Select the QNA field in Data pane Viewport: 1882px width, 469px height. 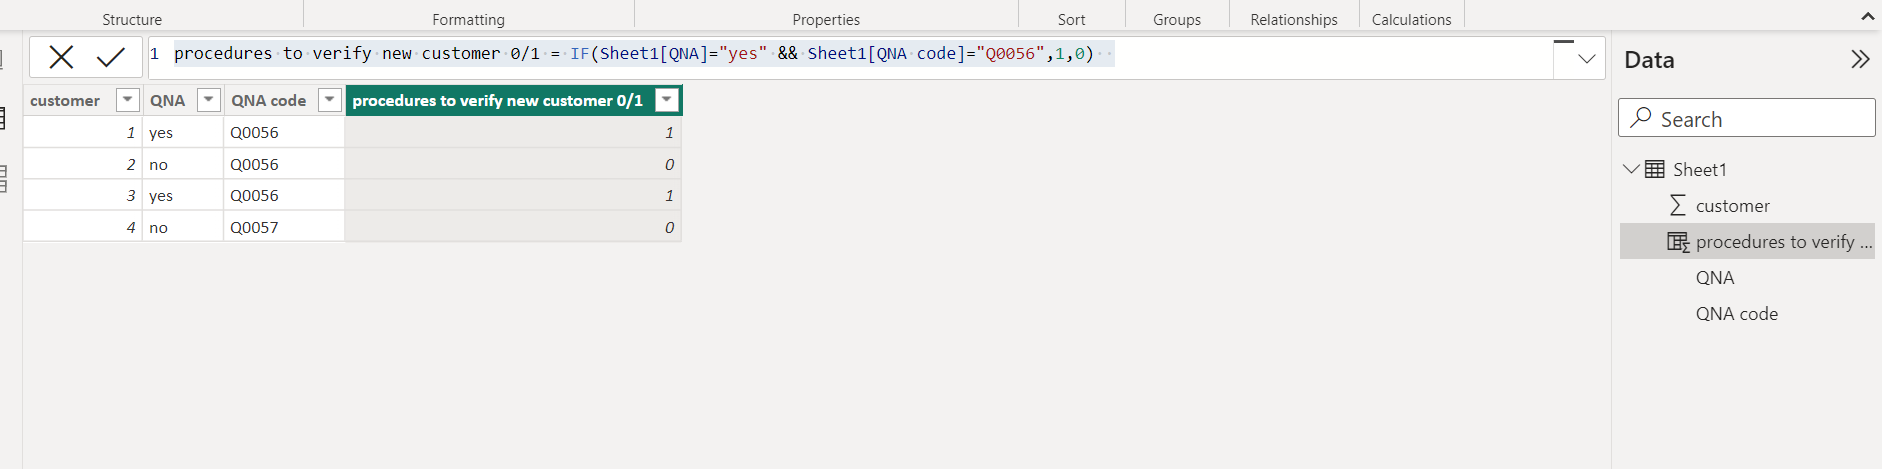1715,278
